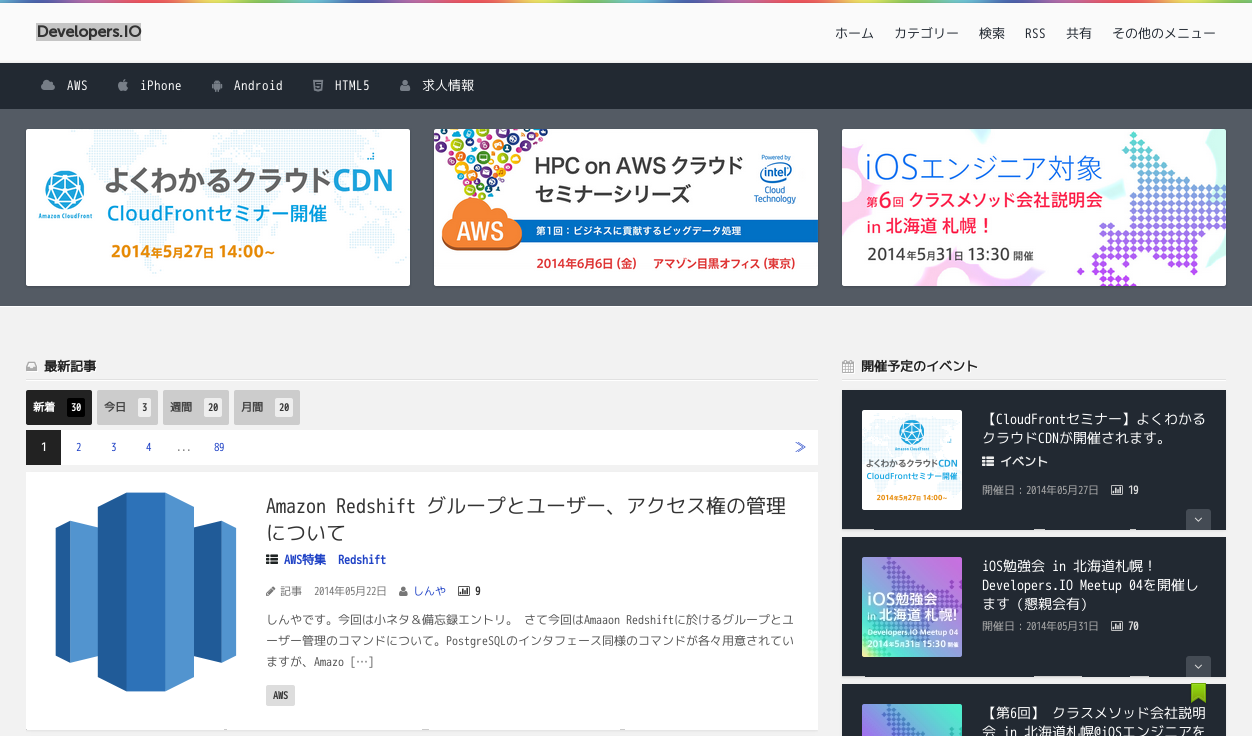Expand the iOS勉強会 event card chevron
Image resolution: width=1252 pixels, height=736 pixels.
[1198, 667]
